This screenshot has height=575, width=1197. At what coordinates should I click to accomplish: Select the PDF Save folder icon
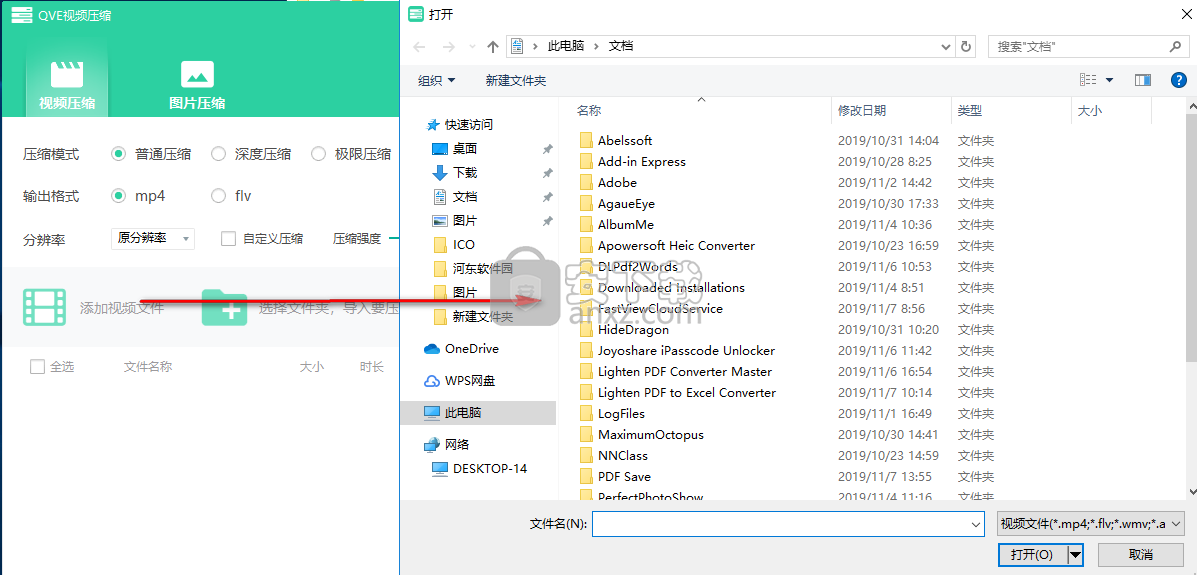(x=586, y=476)
